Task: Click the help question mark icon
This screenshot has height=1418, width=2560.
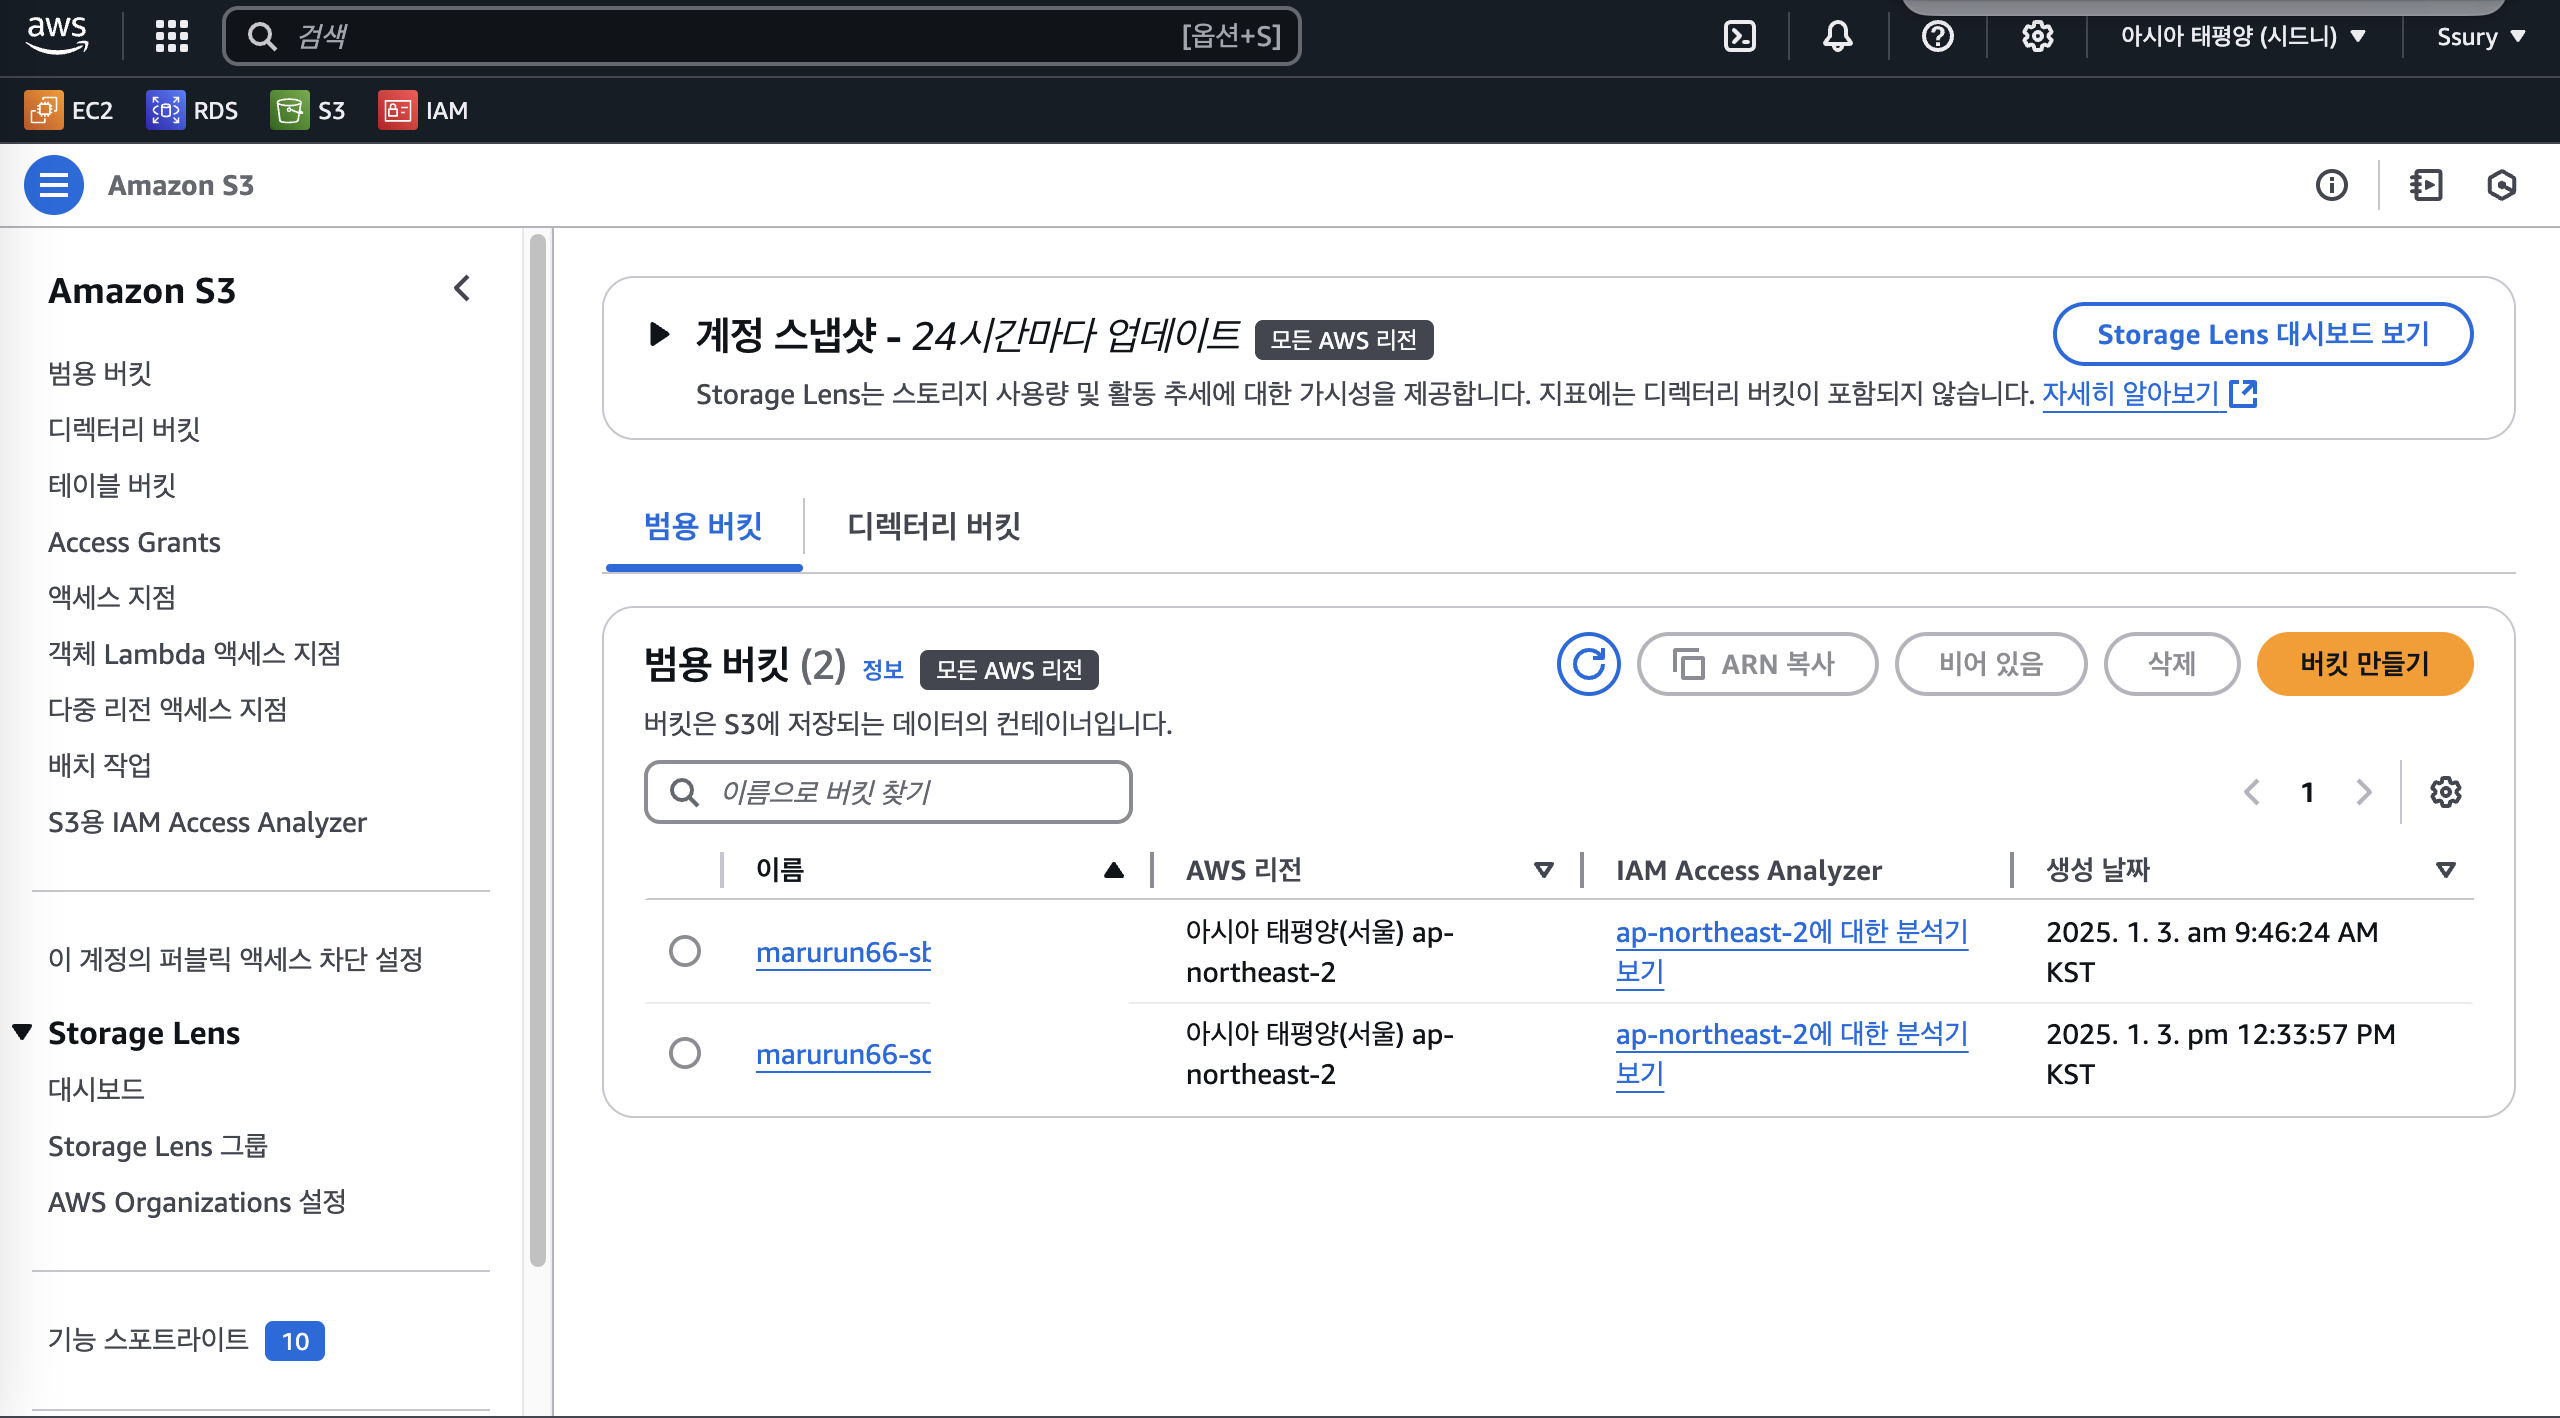Action: [x=1937, y=37]
